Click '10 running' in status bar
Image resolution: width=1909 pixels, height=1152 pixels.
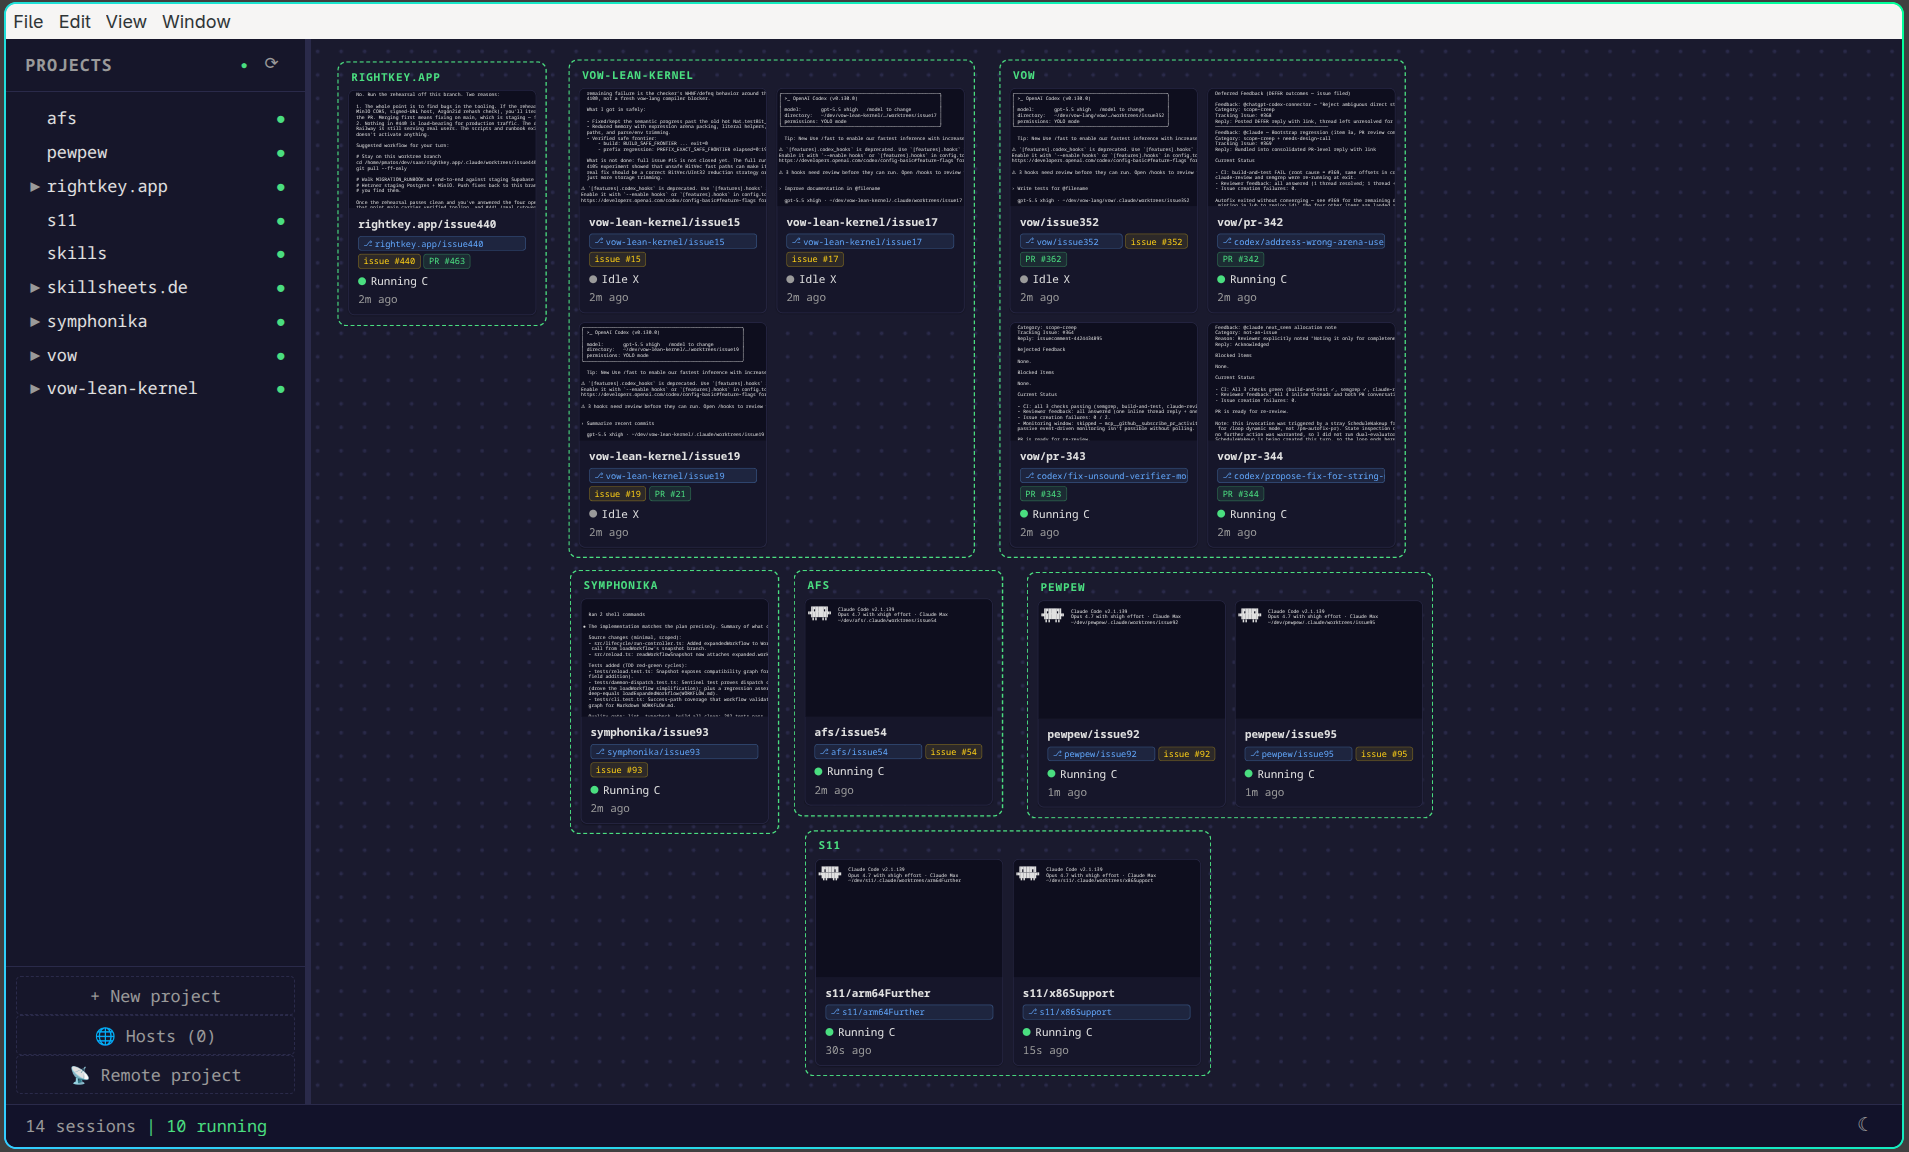217,1126
